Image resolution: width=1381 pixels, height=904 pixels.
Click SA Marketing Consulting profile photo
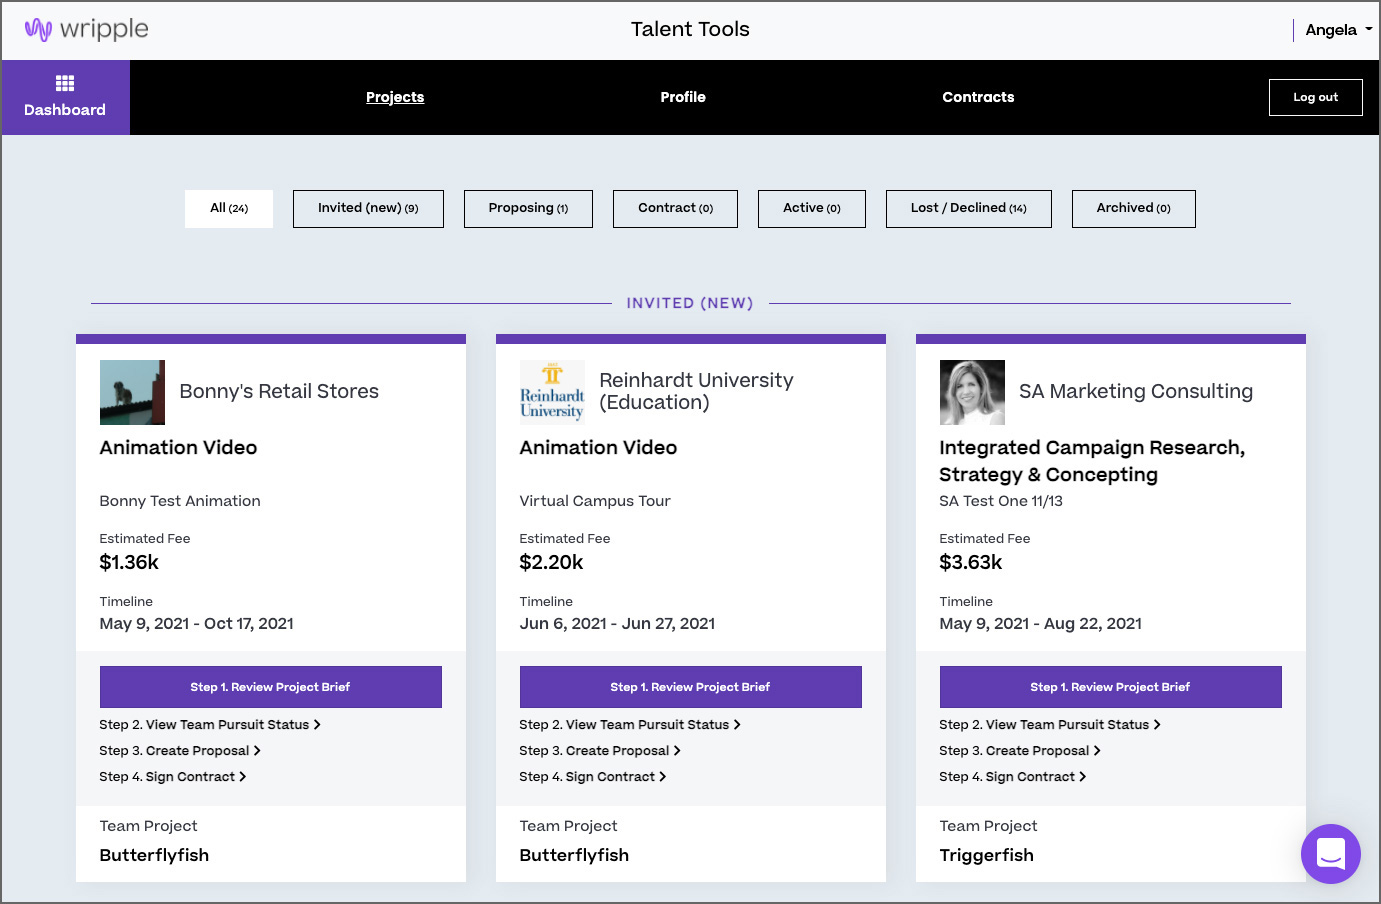[x=972, y=392]
